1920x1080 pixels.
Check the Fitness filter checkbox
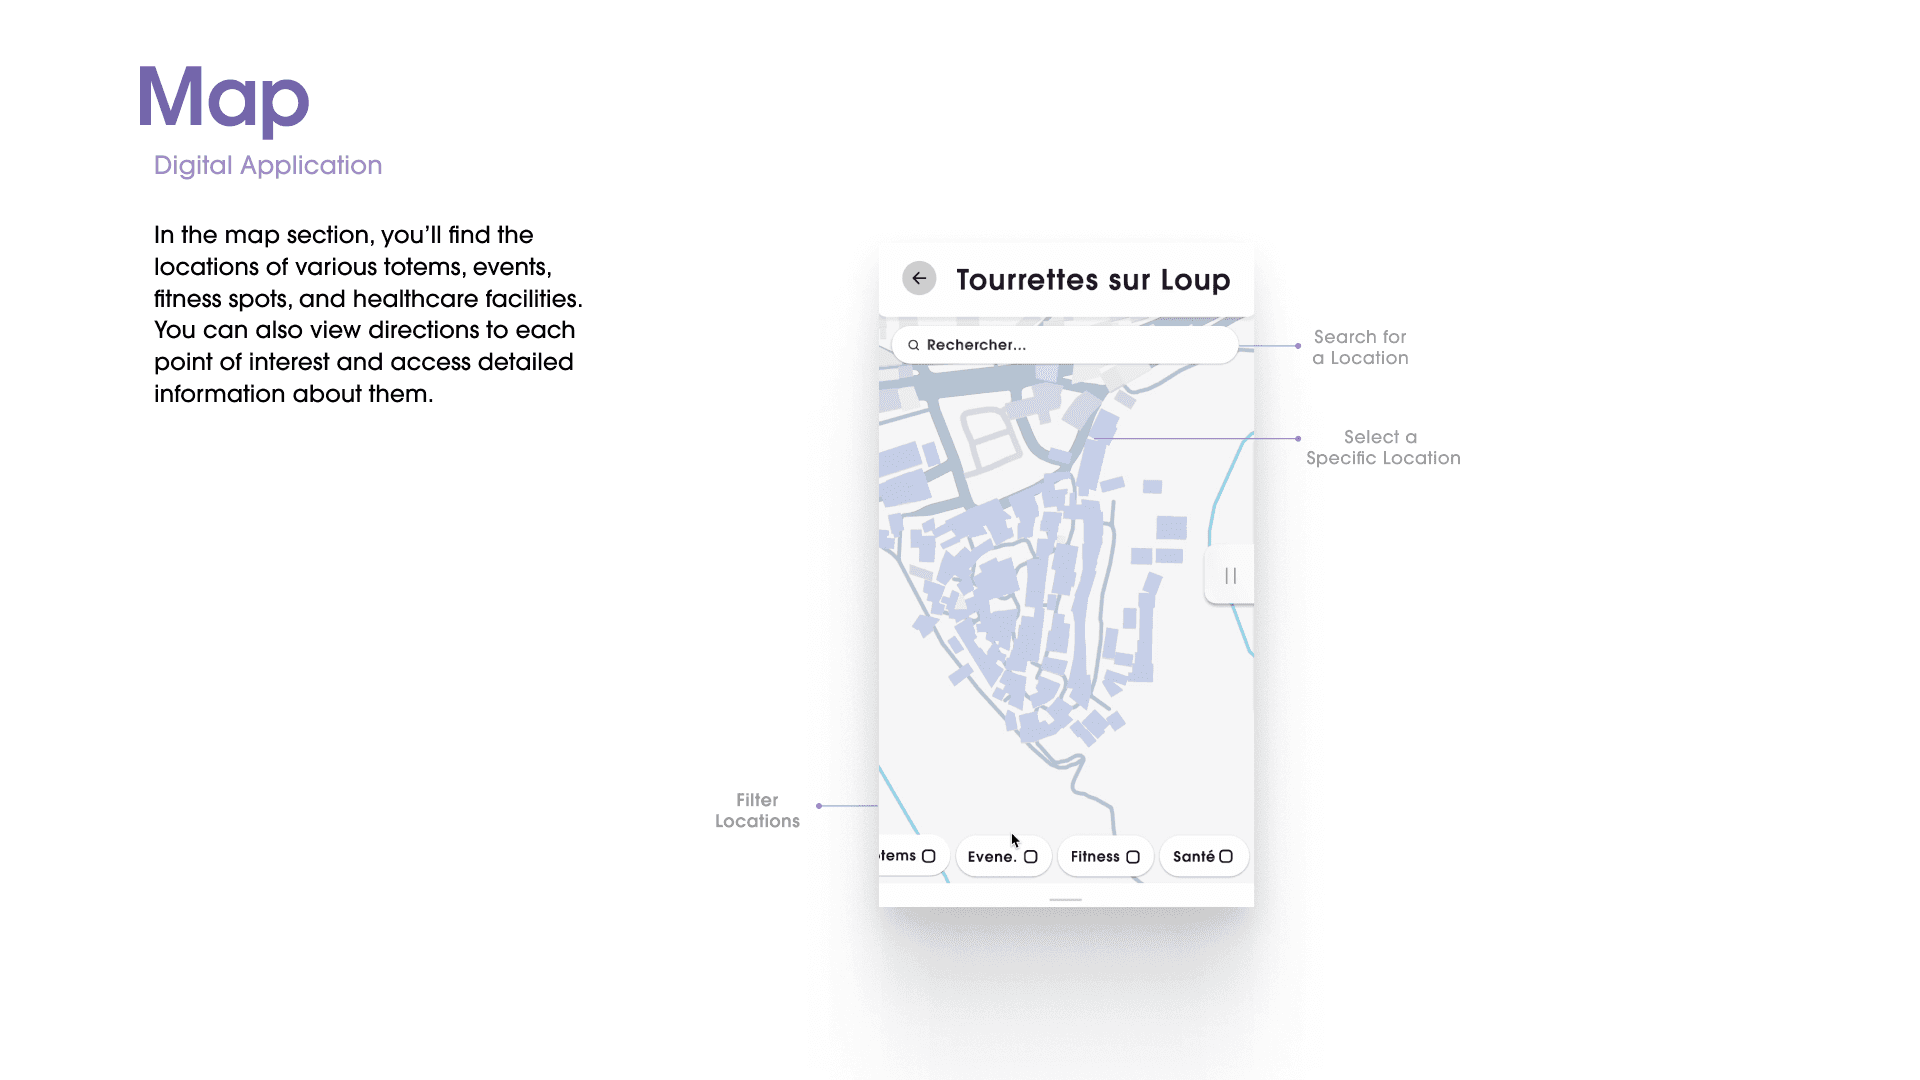coord(1133,857)
